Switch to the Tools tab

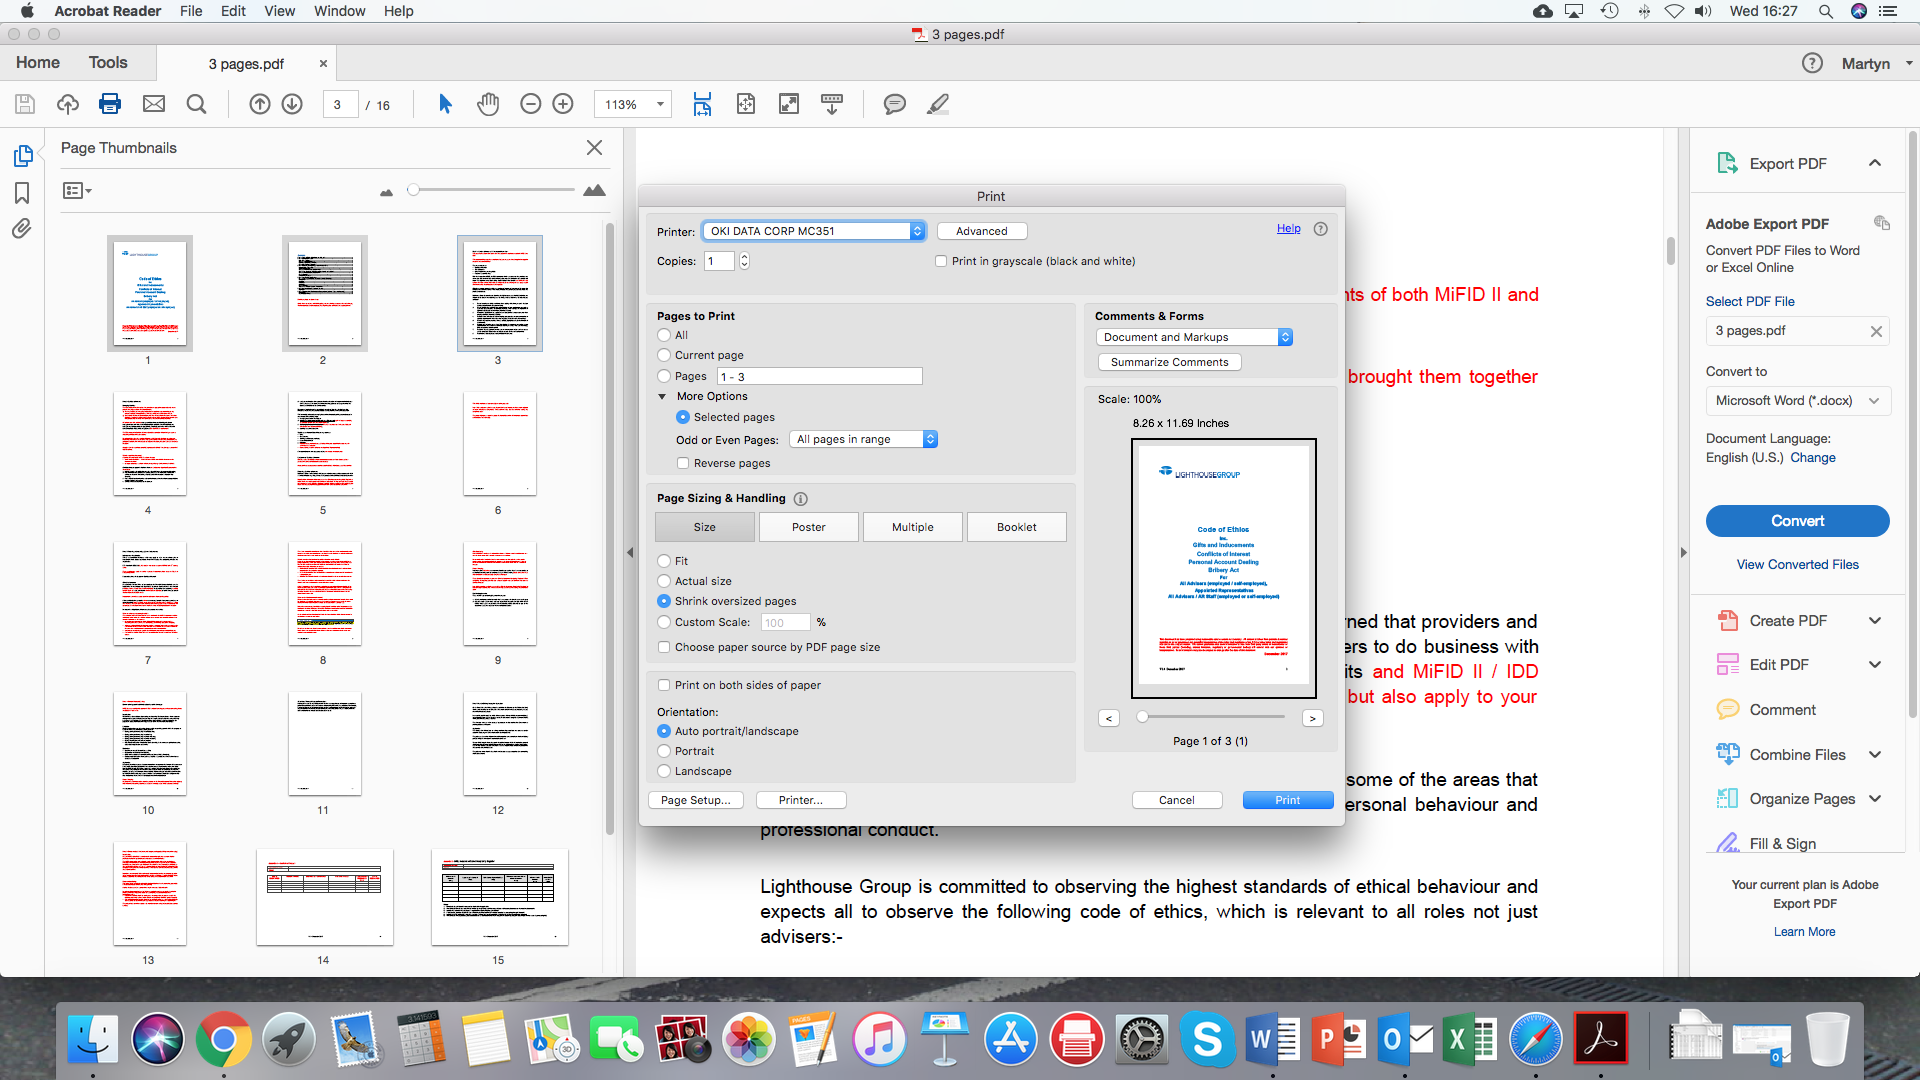click(x=108, y=62)
